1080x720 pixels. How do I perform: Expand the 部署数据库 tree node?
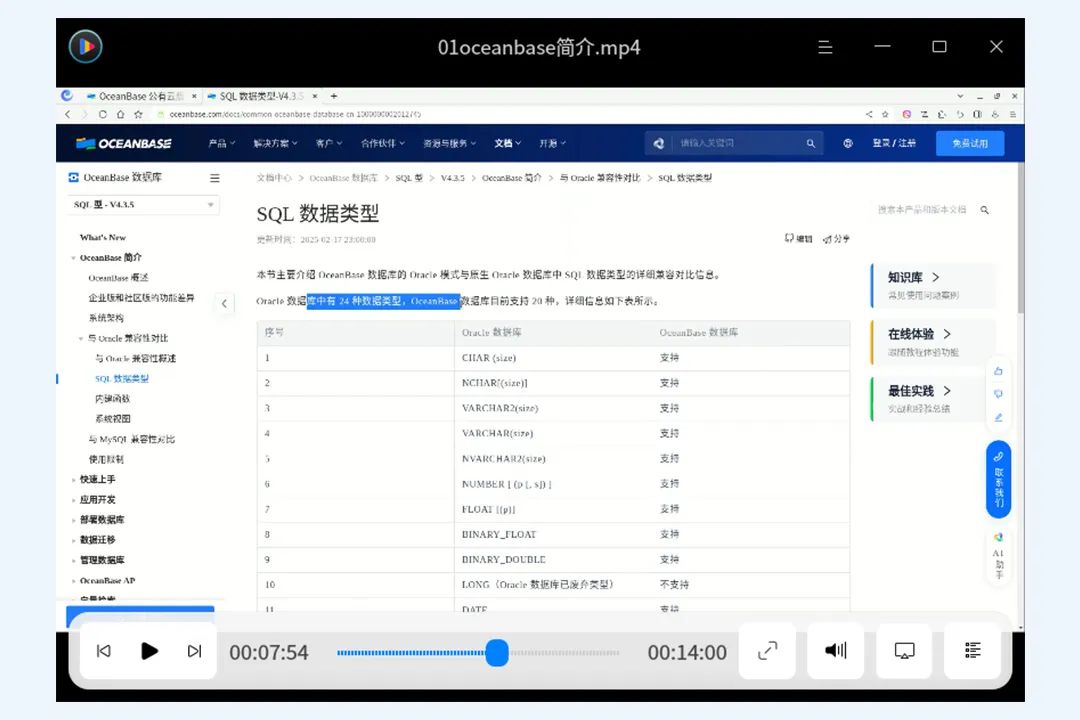click(x=73, y=520)
